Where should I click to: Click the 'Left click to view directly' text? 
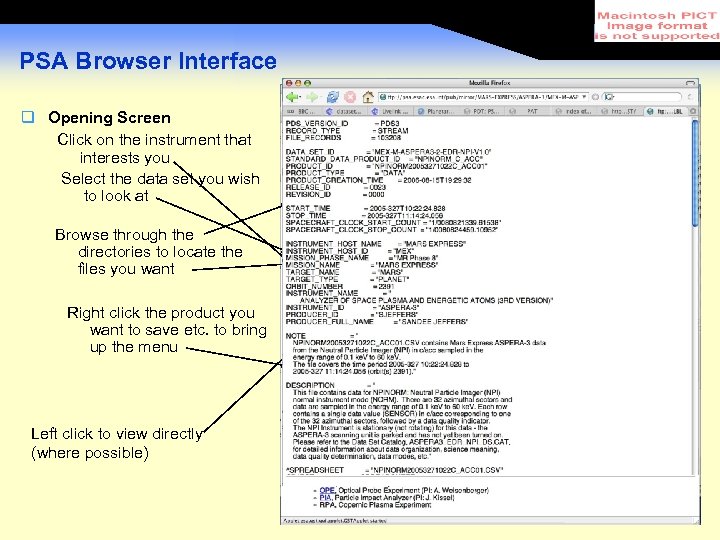[117, 434]
